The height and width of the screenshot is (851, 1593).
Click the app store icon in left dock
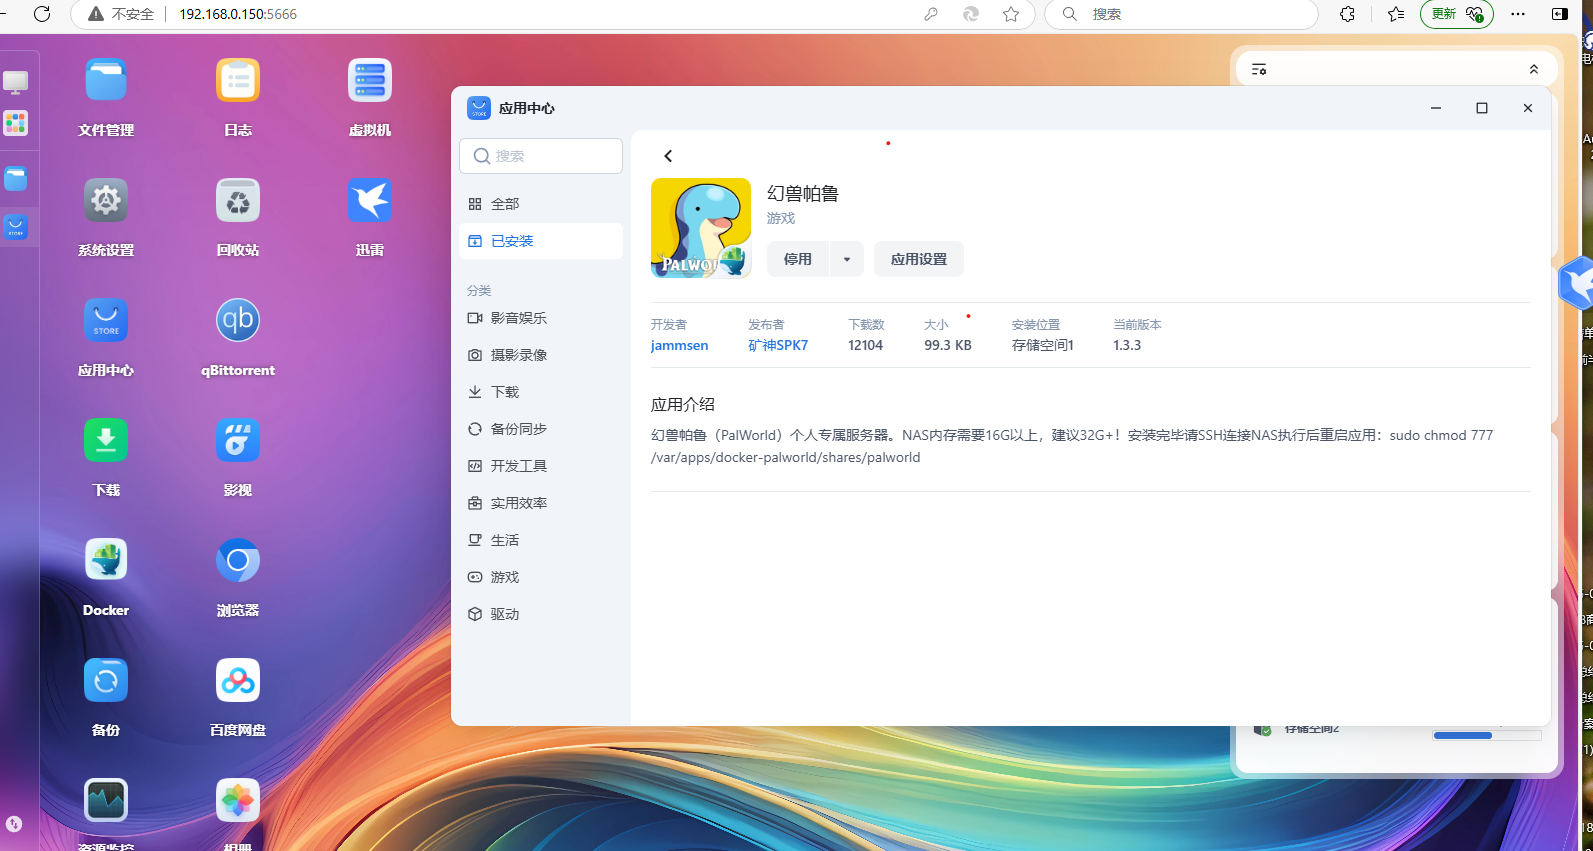(16, 227)
